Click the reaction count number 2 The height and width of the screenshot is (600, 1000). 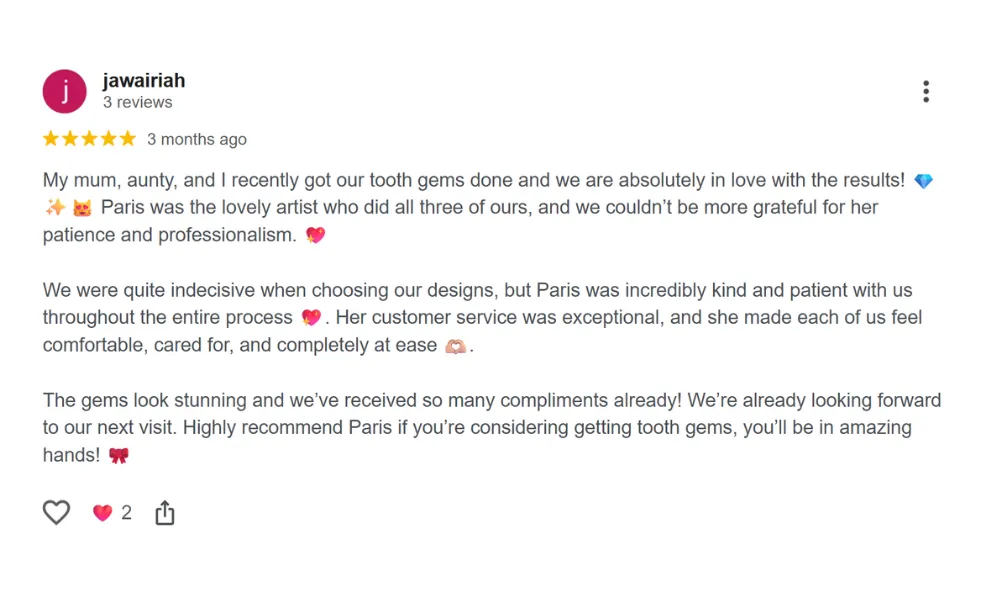coord(127,513)
